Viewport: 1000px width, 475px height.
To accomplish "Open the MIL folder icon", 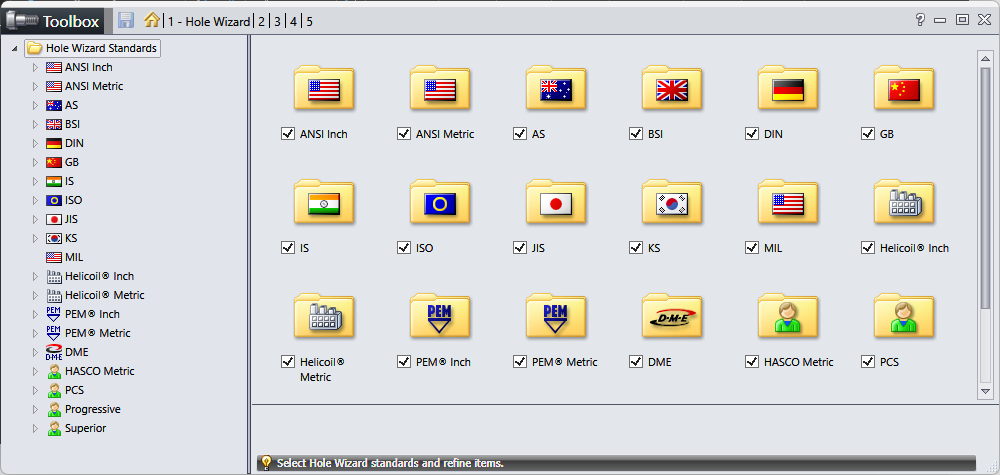I will 788,202.
